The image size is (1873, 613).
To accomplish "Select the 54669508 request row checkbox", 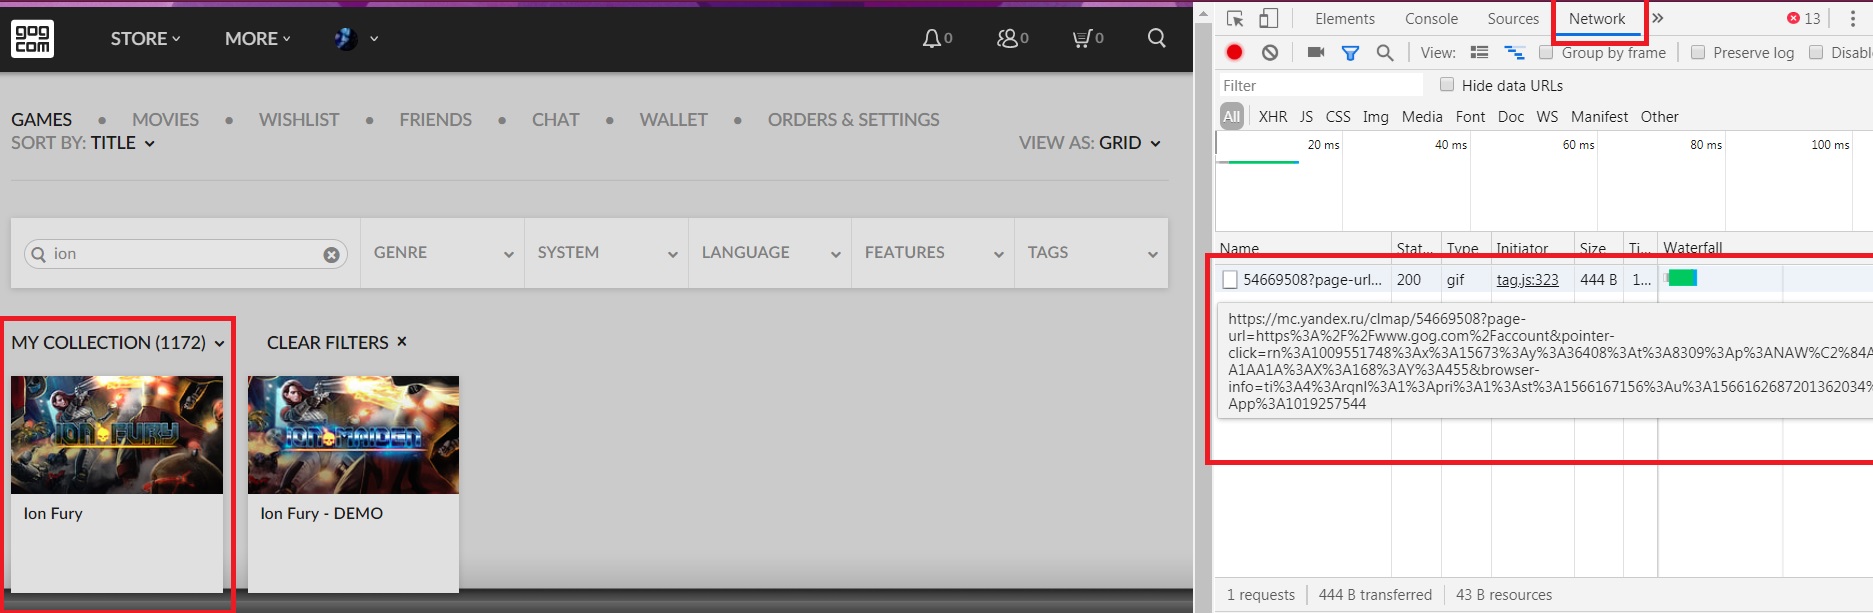I will pyautogui.click(x=1230, y=280).
